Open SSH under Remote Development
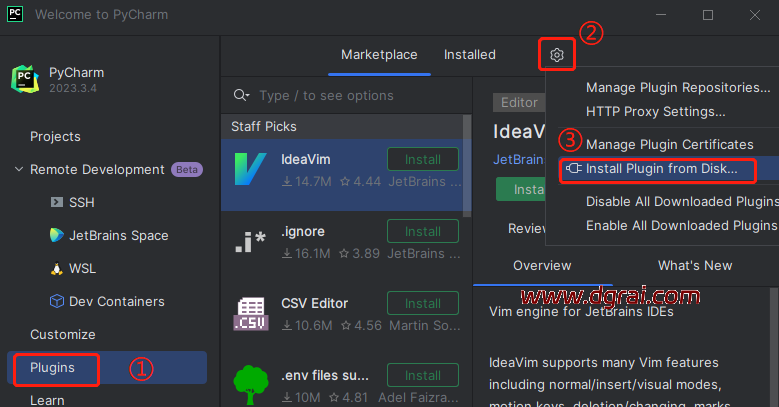 pos(81,202)
